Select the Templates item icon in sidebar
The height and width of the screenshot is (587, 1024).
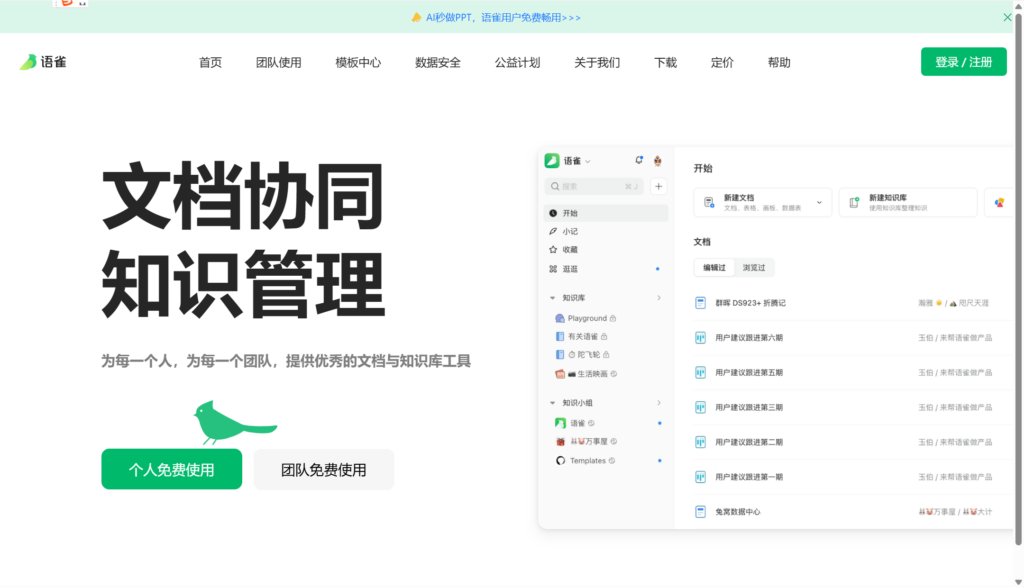tap(559, 460)
